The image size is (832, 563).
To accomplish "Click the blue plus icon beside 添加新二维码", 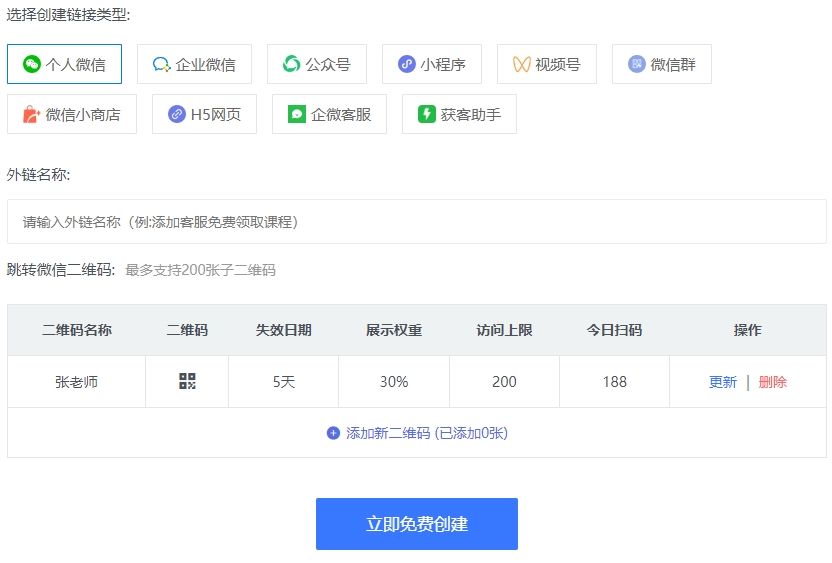I will pos(333,434).
